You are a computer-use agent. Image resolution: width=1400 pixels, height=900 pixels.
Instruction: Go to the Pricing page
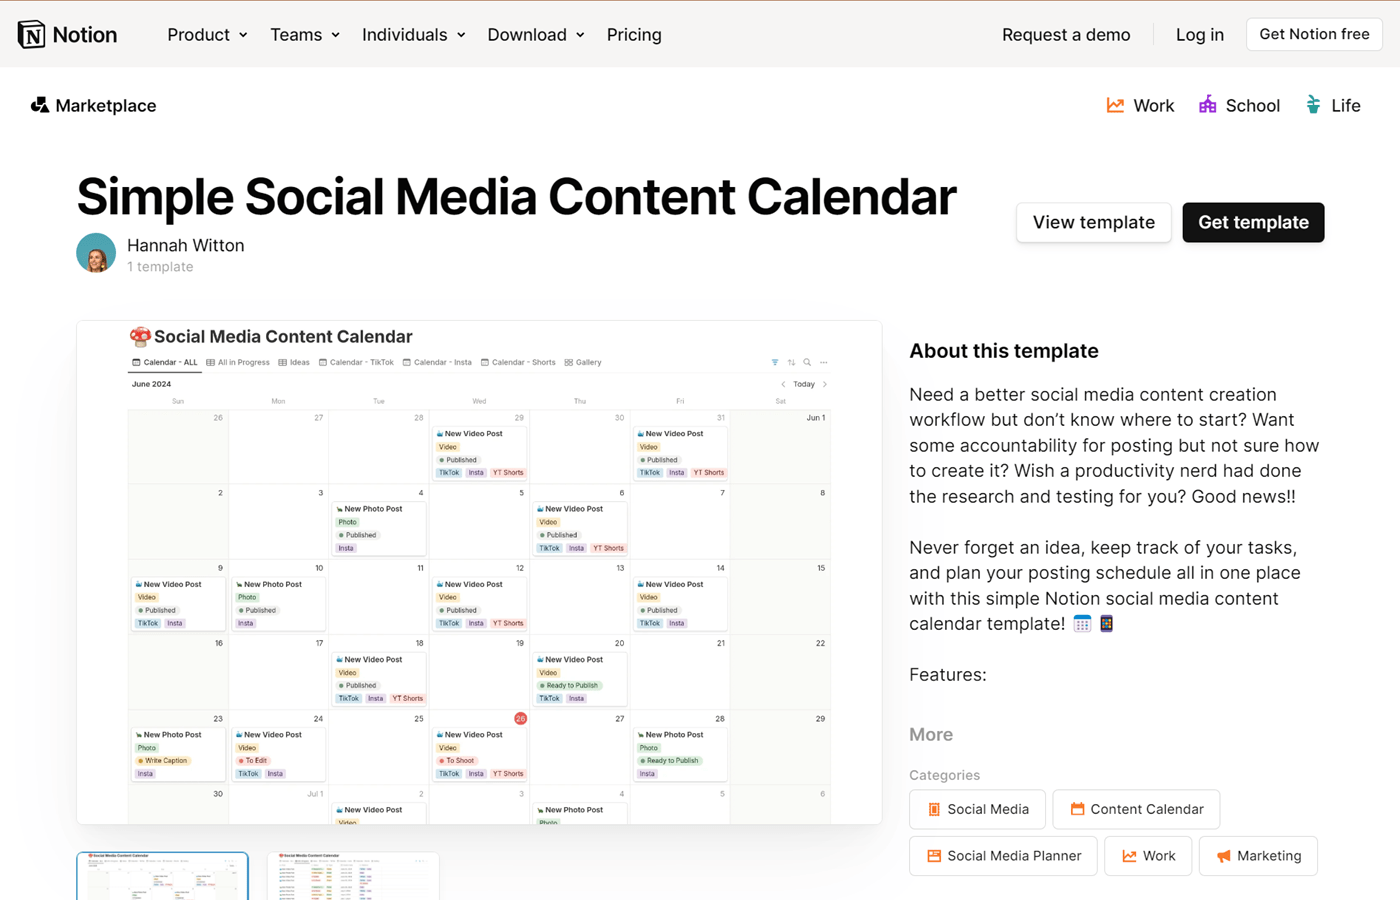tap(634, 35)
